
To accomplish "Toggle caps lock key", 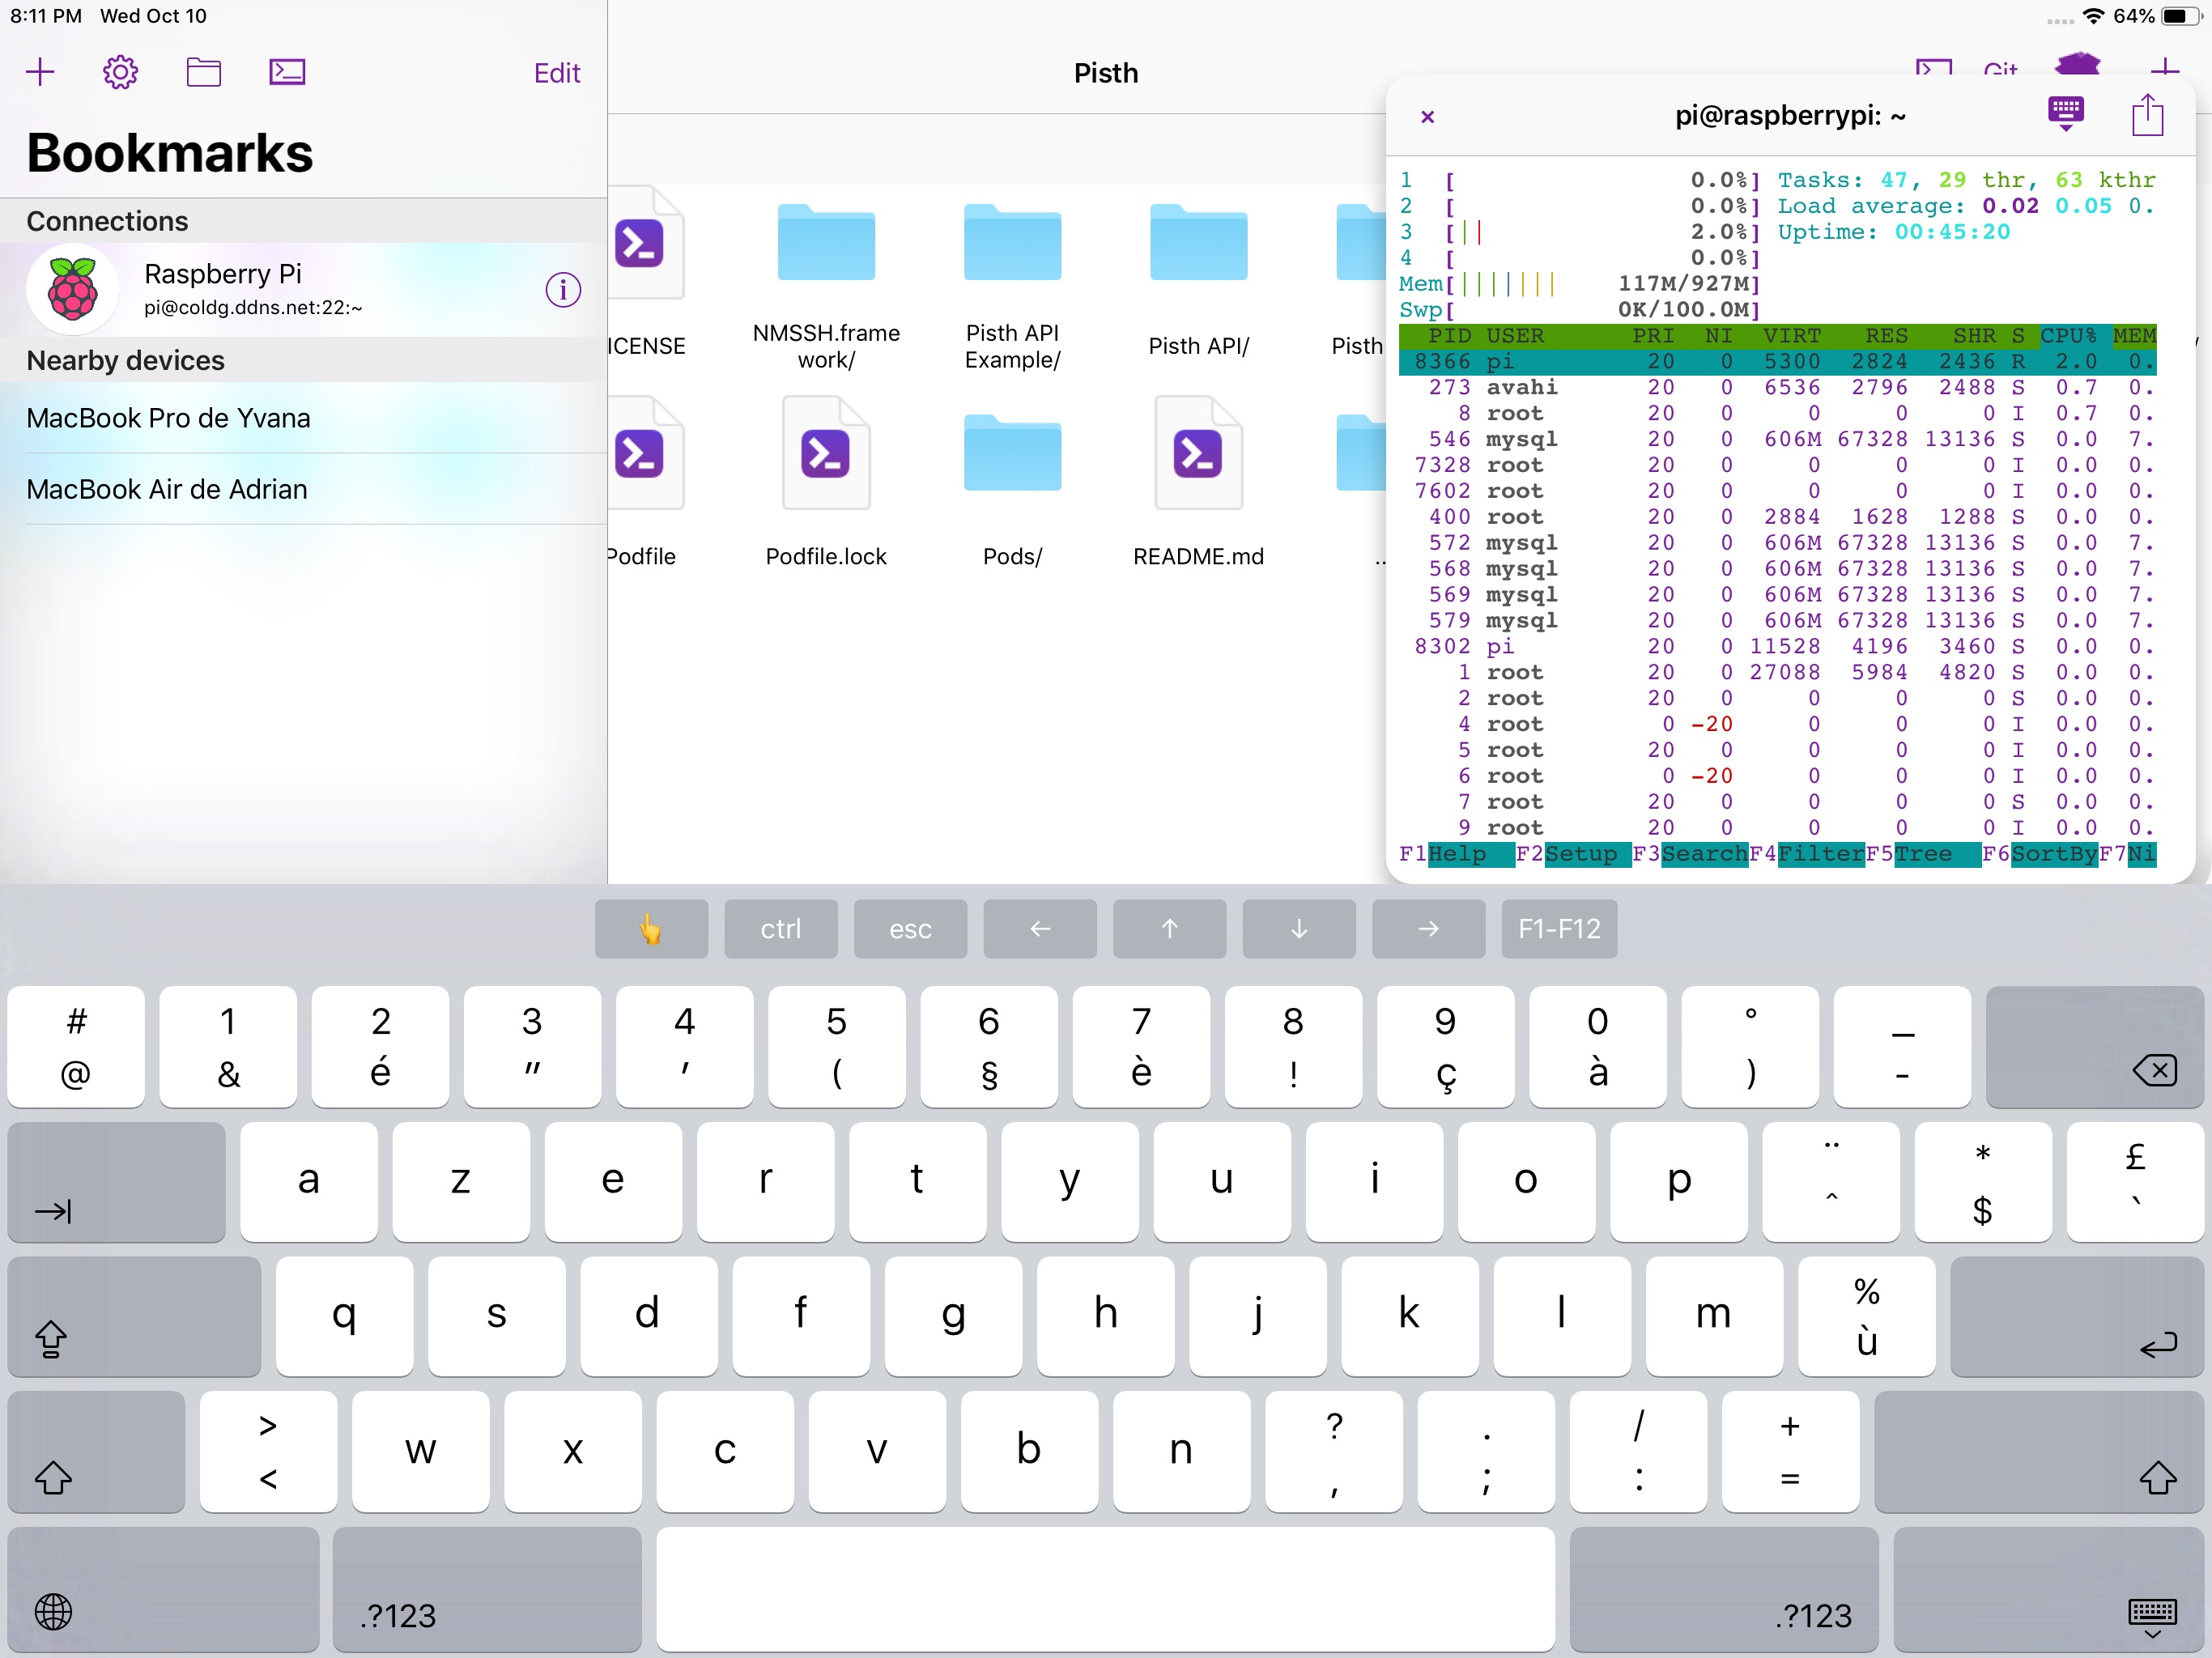I will [134, 1317].
